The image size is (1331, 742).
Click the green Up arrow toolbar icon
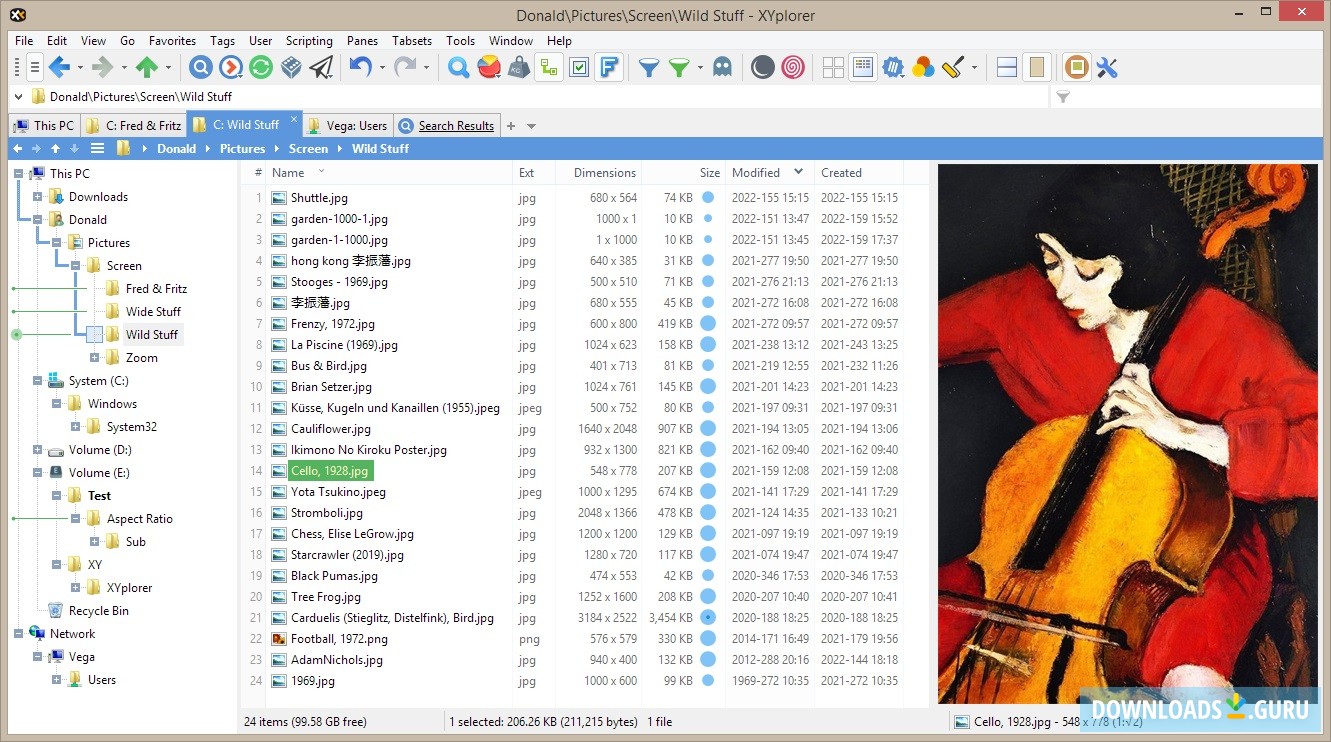coord(147,68)
